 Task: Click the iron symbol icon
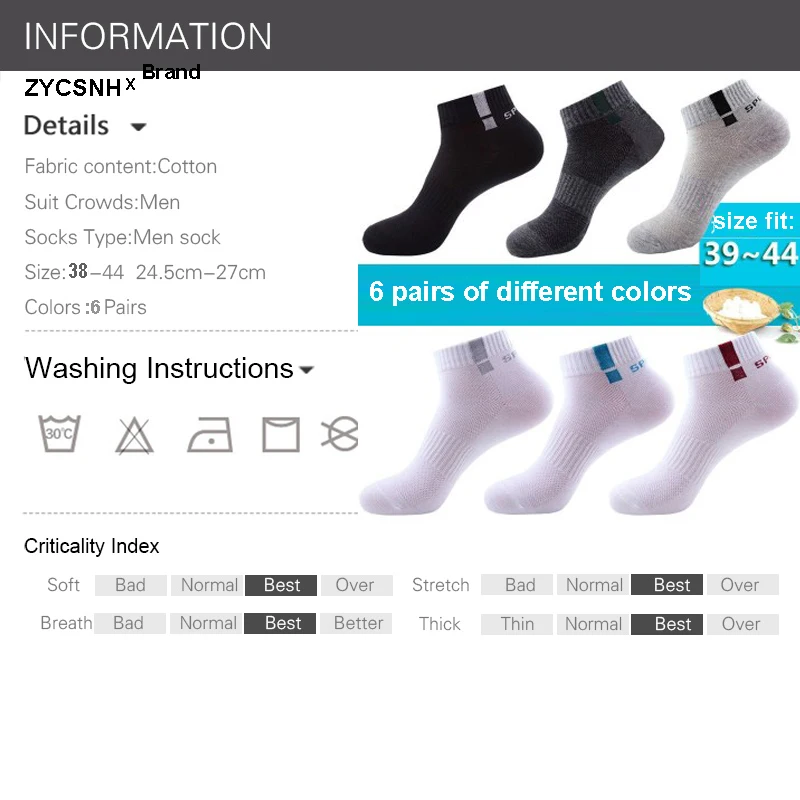pyautogui.click(x=210, y=435)
